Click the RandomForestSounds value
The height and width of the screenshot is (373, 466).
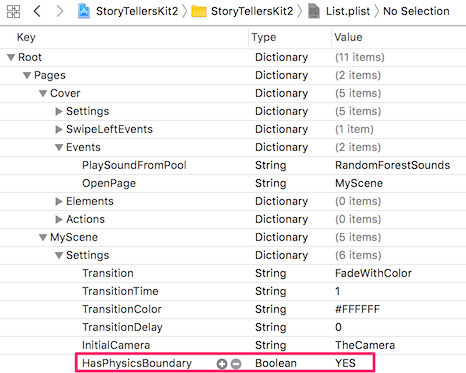[x=393, y=165]
